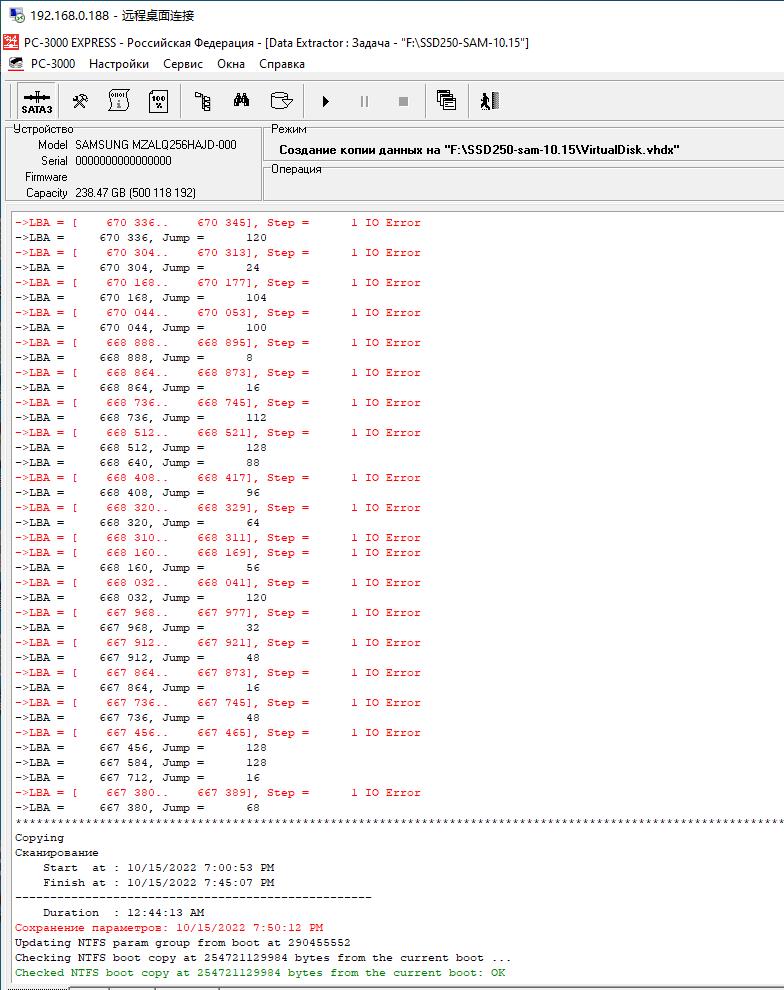Open the disk map filter icon
This screenshot has height=990, width=784.
281,101
